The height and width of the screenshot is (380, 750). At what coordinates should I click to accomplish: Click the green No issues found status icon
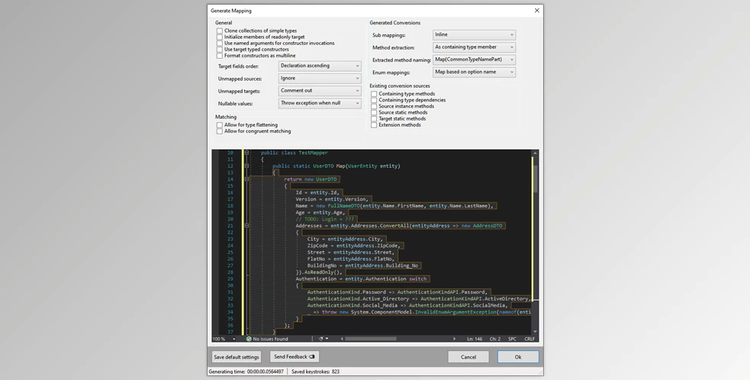(x=249, y=339)
